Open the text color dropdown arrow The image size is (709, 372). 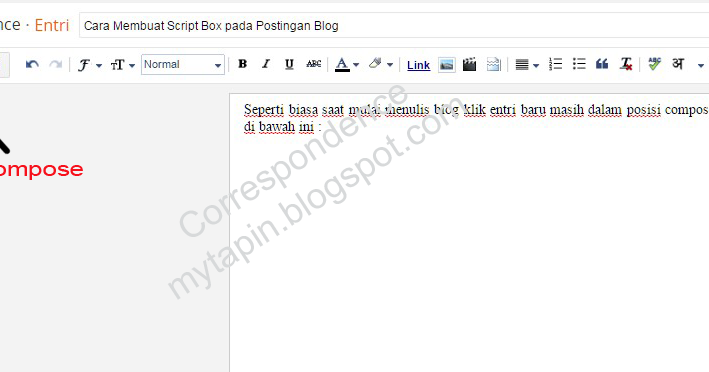356,65
